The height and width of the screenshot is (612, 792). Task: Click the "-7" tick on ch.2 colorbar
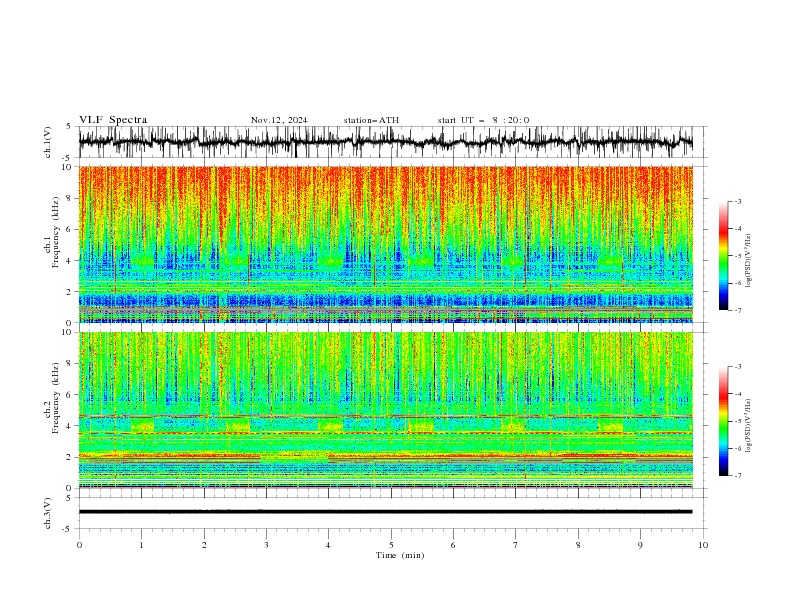click(738, 476)
